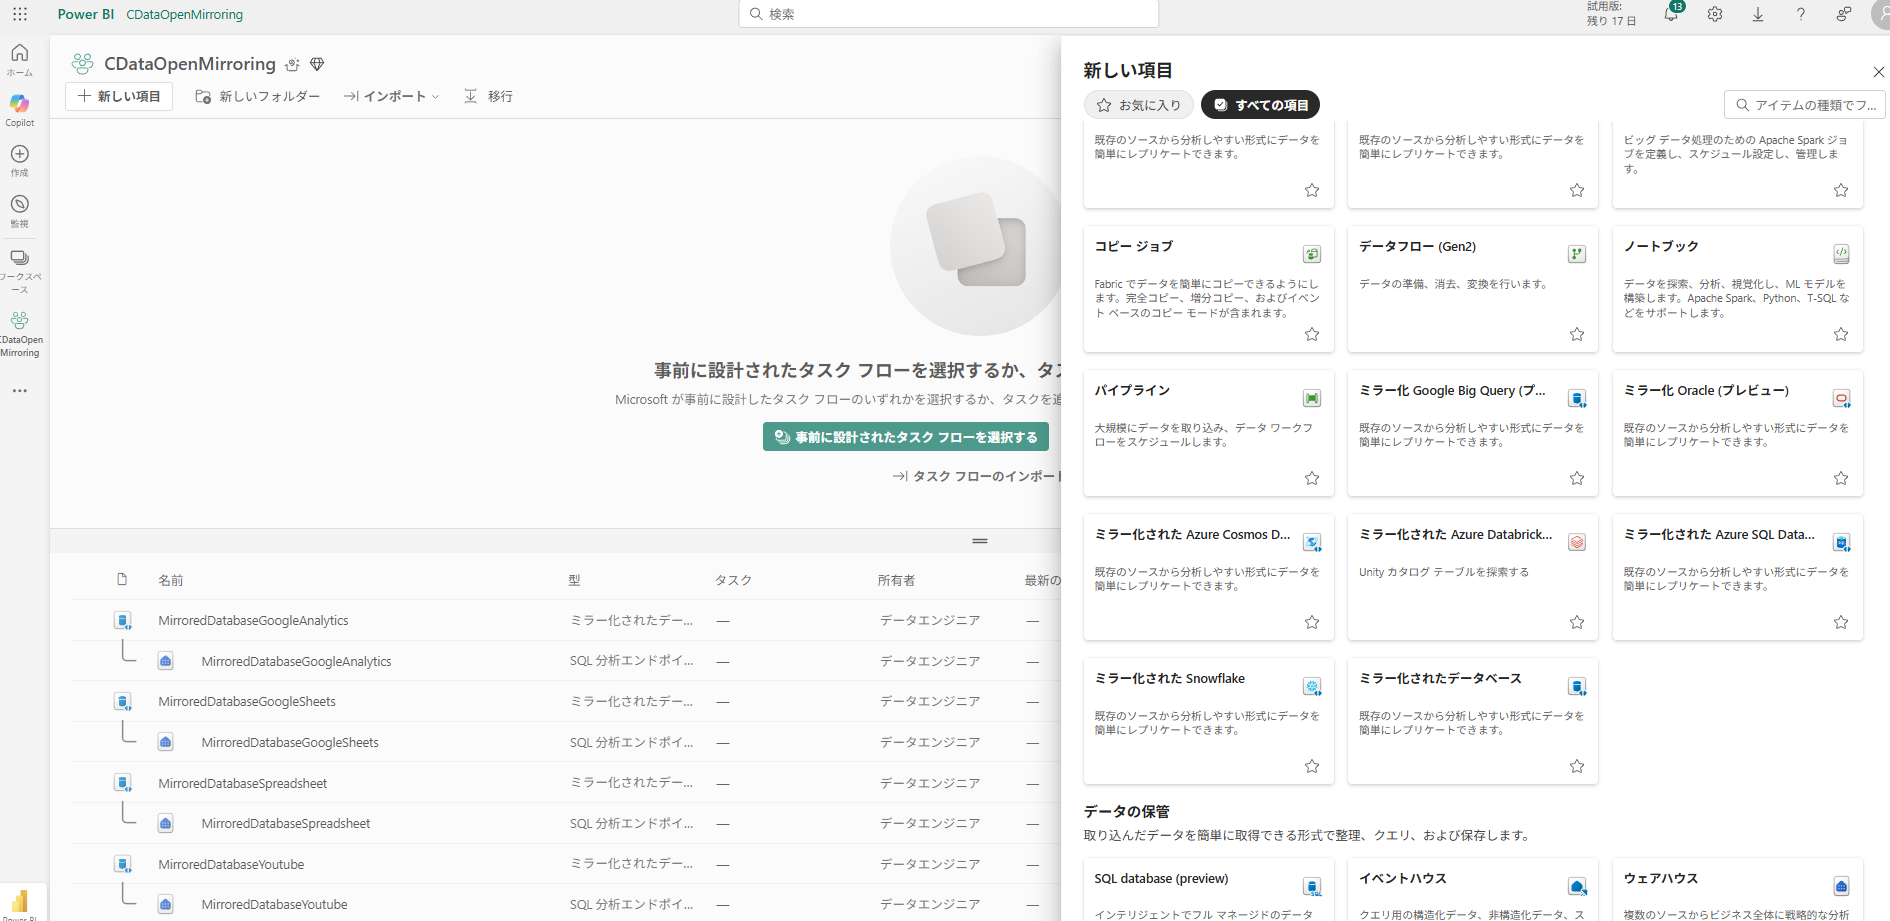
Task: Star the ミラー化された Snowflake card
Action: click(x=1312, y=766)
